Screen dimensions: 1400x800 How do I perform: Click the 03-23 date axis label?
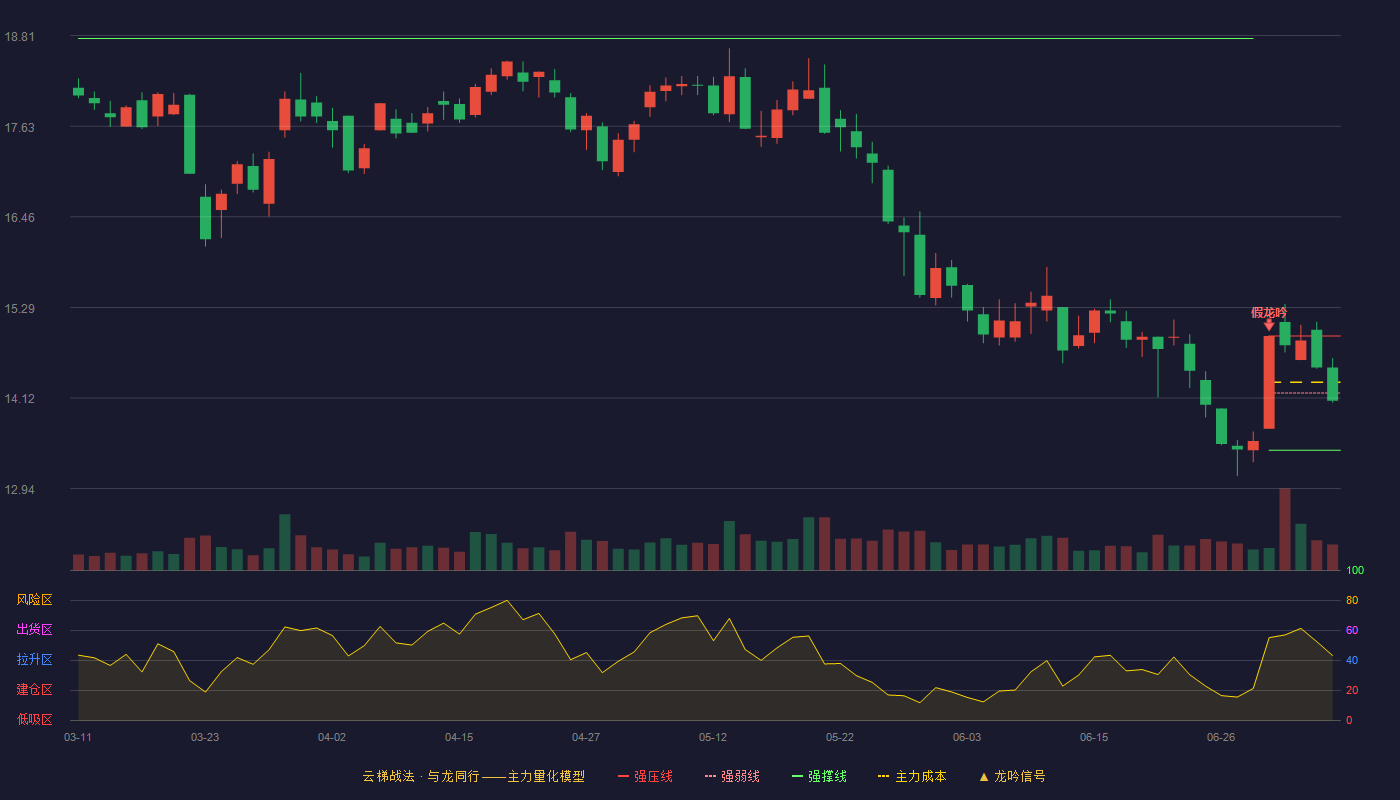[205, 737]
